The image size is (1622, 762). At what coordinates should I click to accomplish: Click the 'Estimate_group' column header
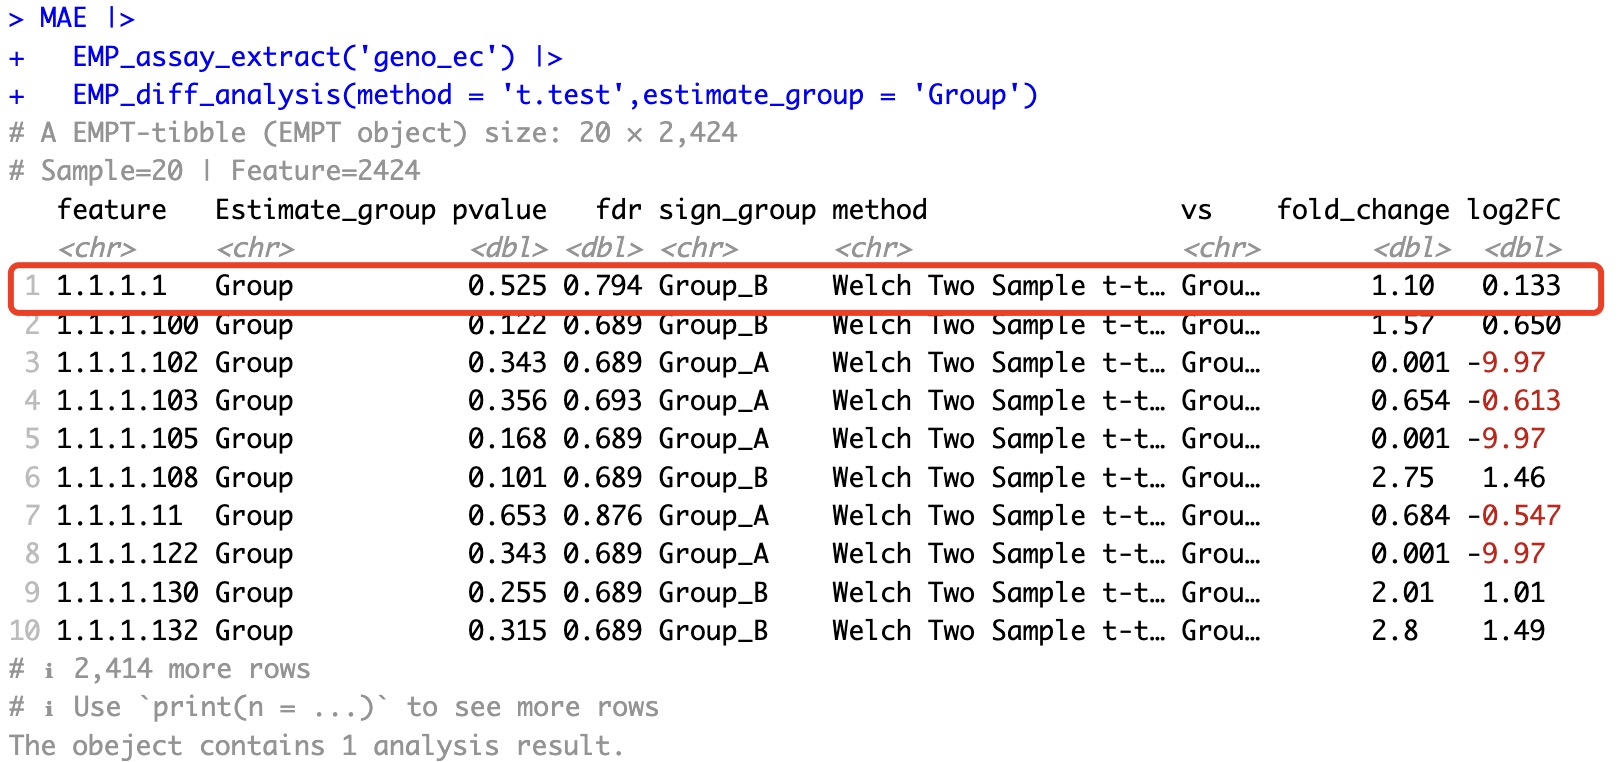pyautogui.click(x=325, y=210)
